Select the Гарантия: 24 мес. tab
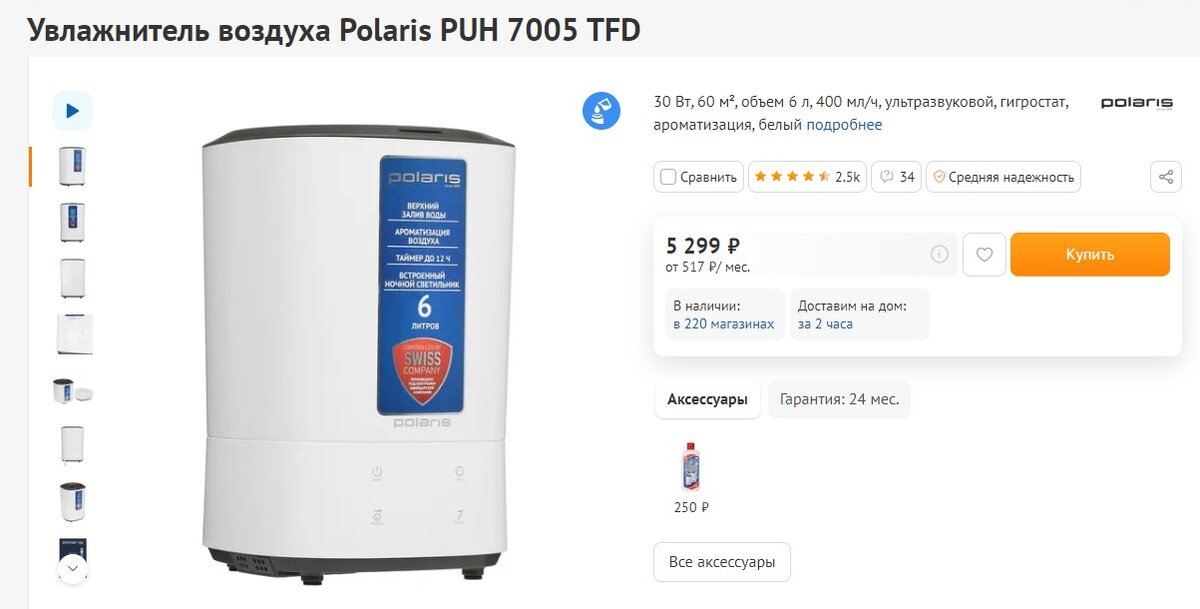The height and width of the screenshot is (609, 1200). [839, 399]
